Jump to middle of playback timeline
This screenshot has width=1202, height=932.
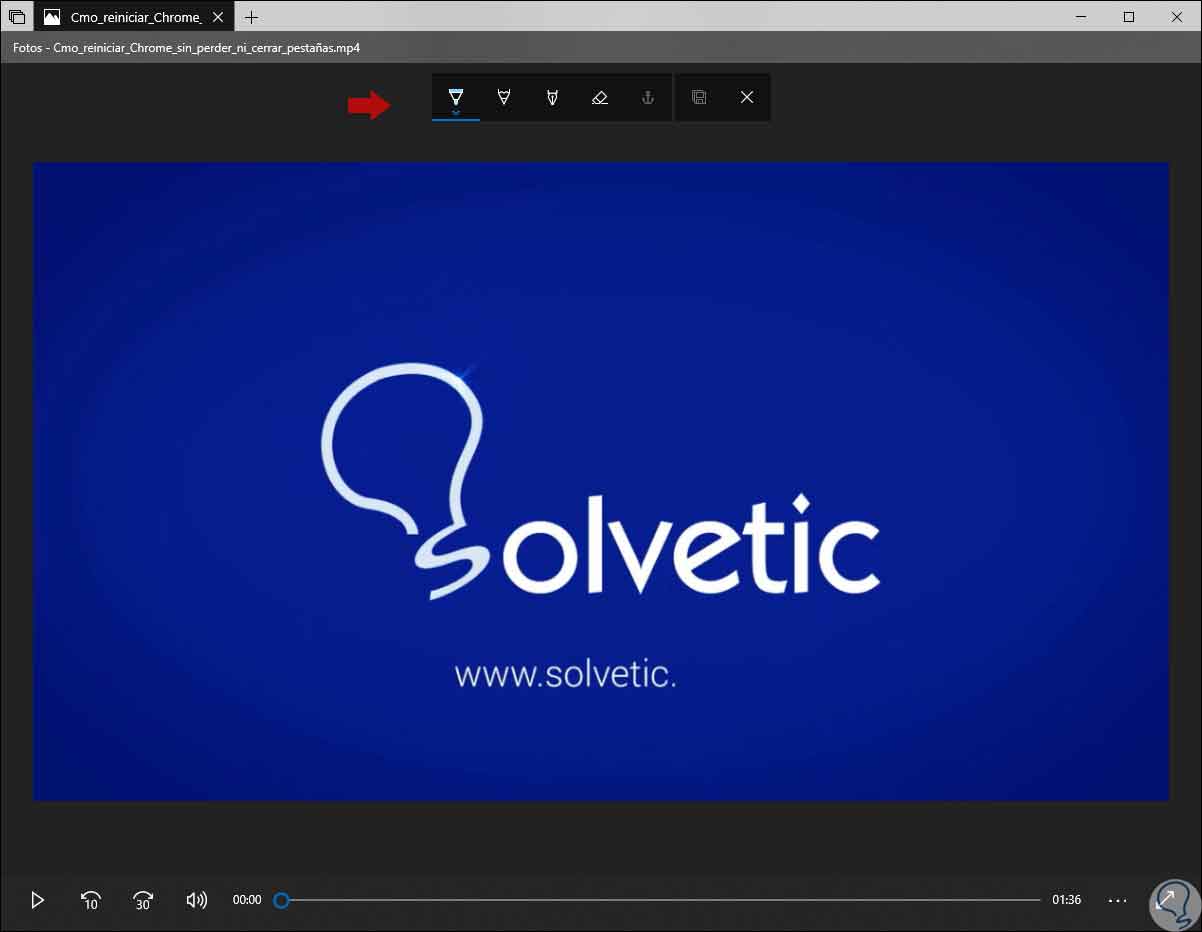pos(661,900)
